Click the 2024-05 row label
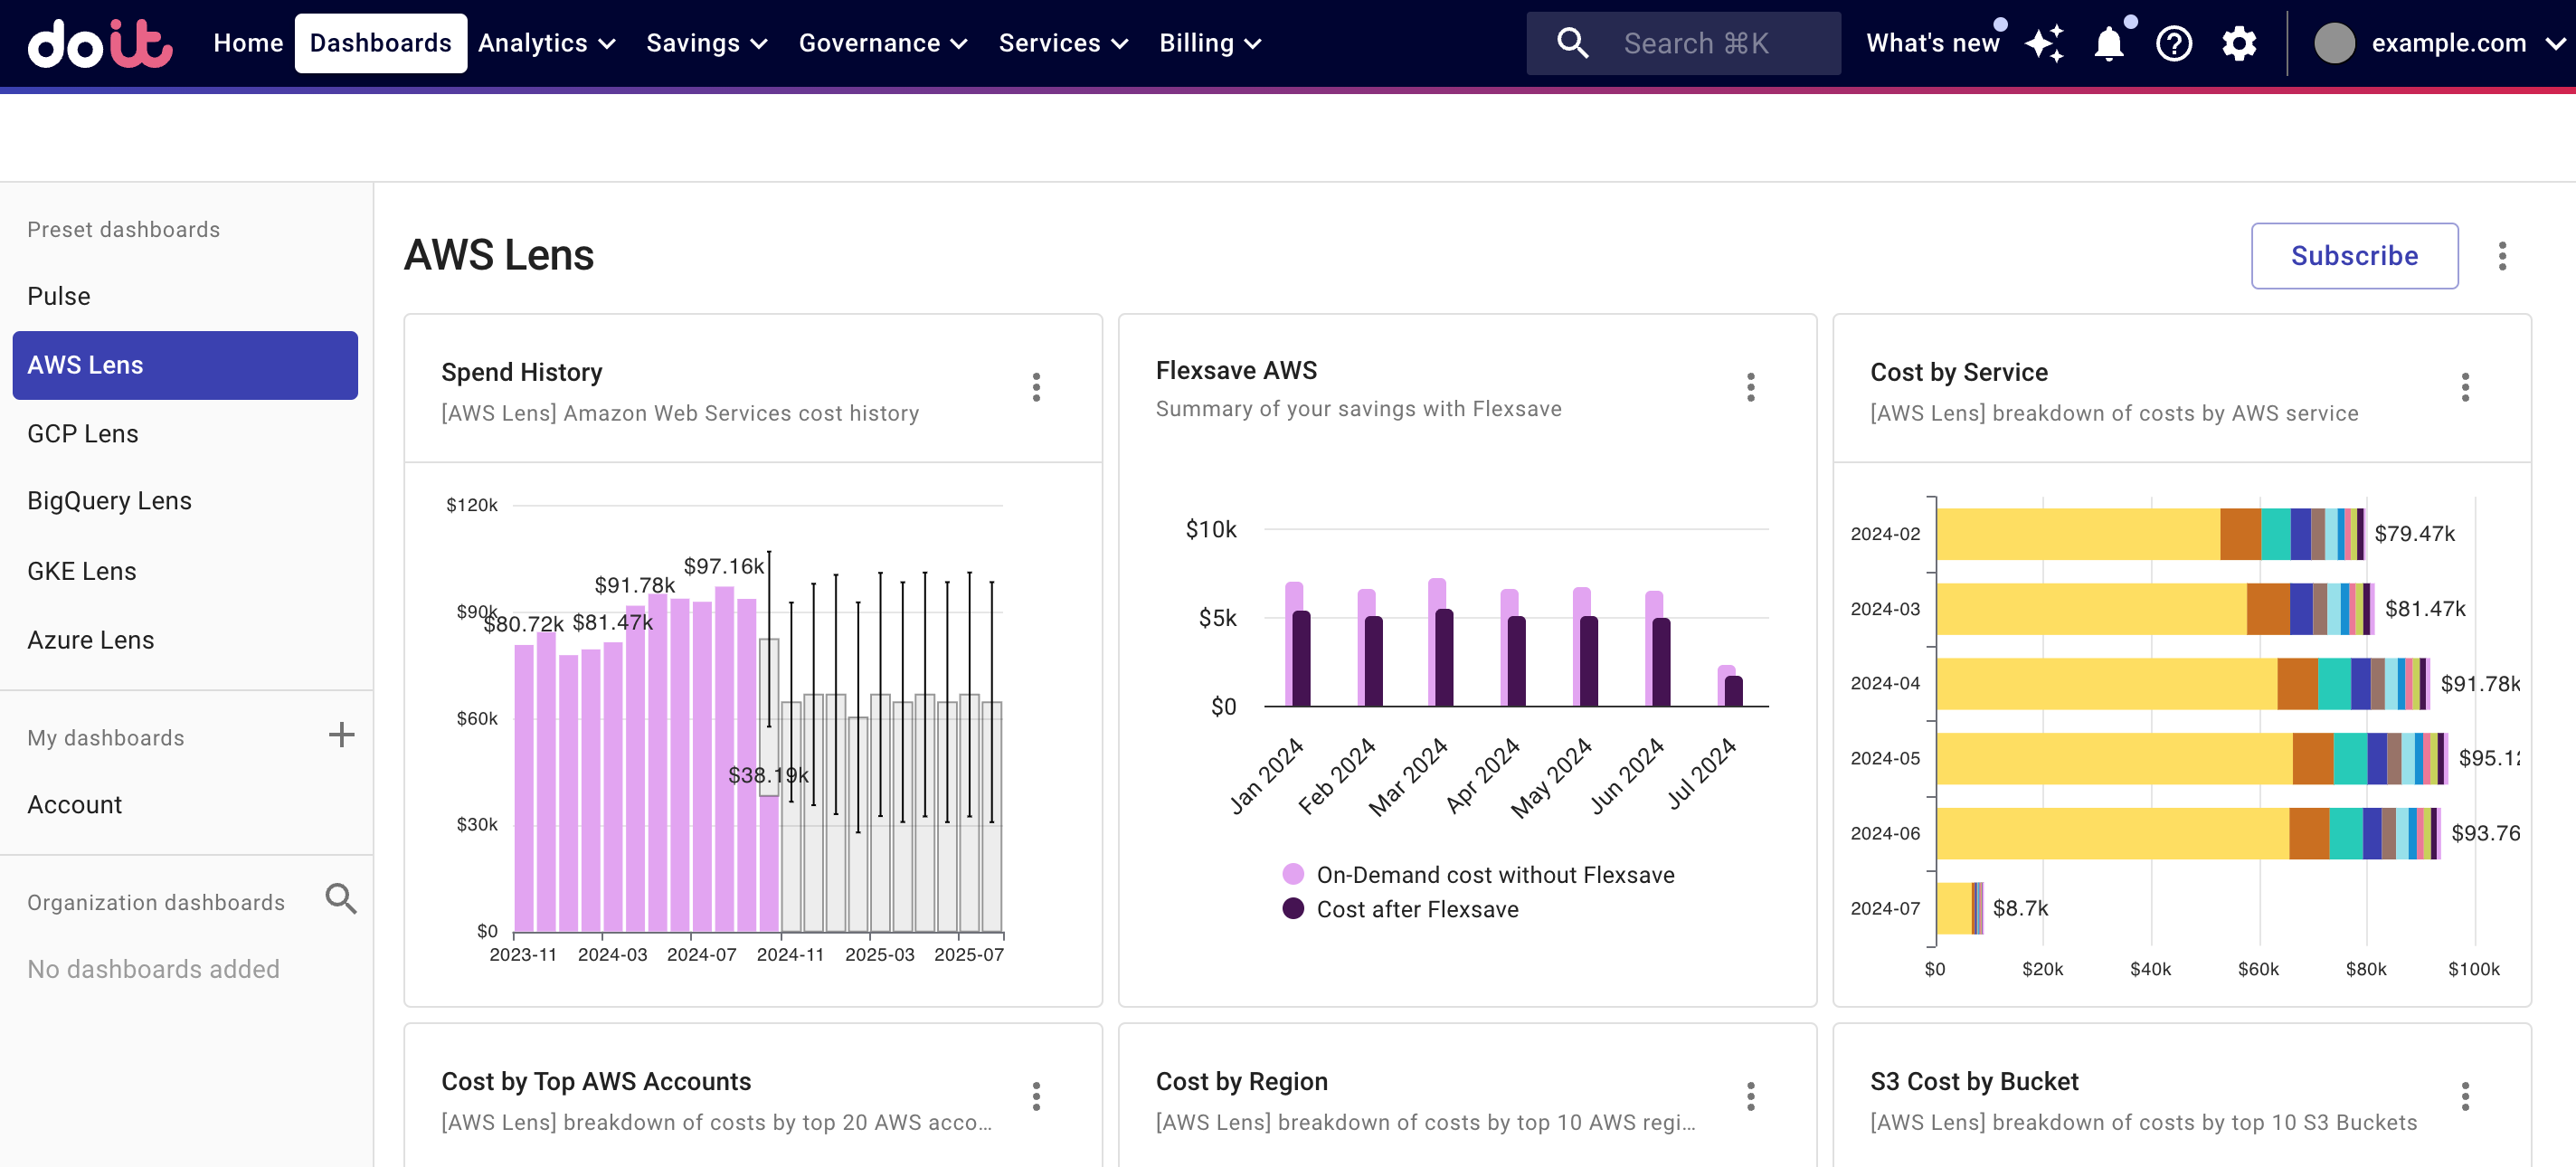The image size is (2576, 1167). (1885, 758)
